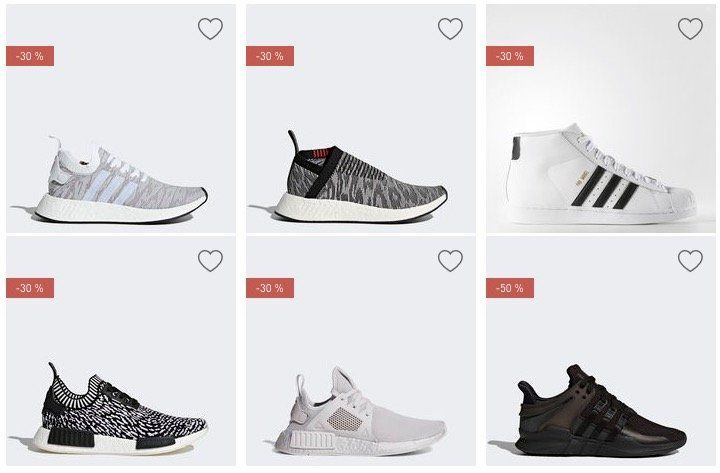Heart the black-white NMD R1 Primeknit shoe

pyautogui.click(x=210, y=261)
